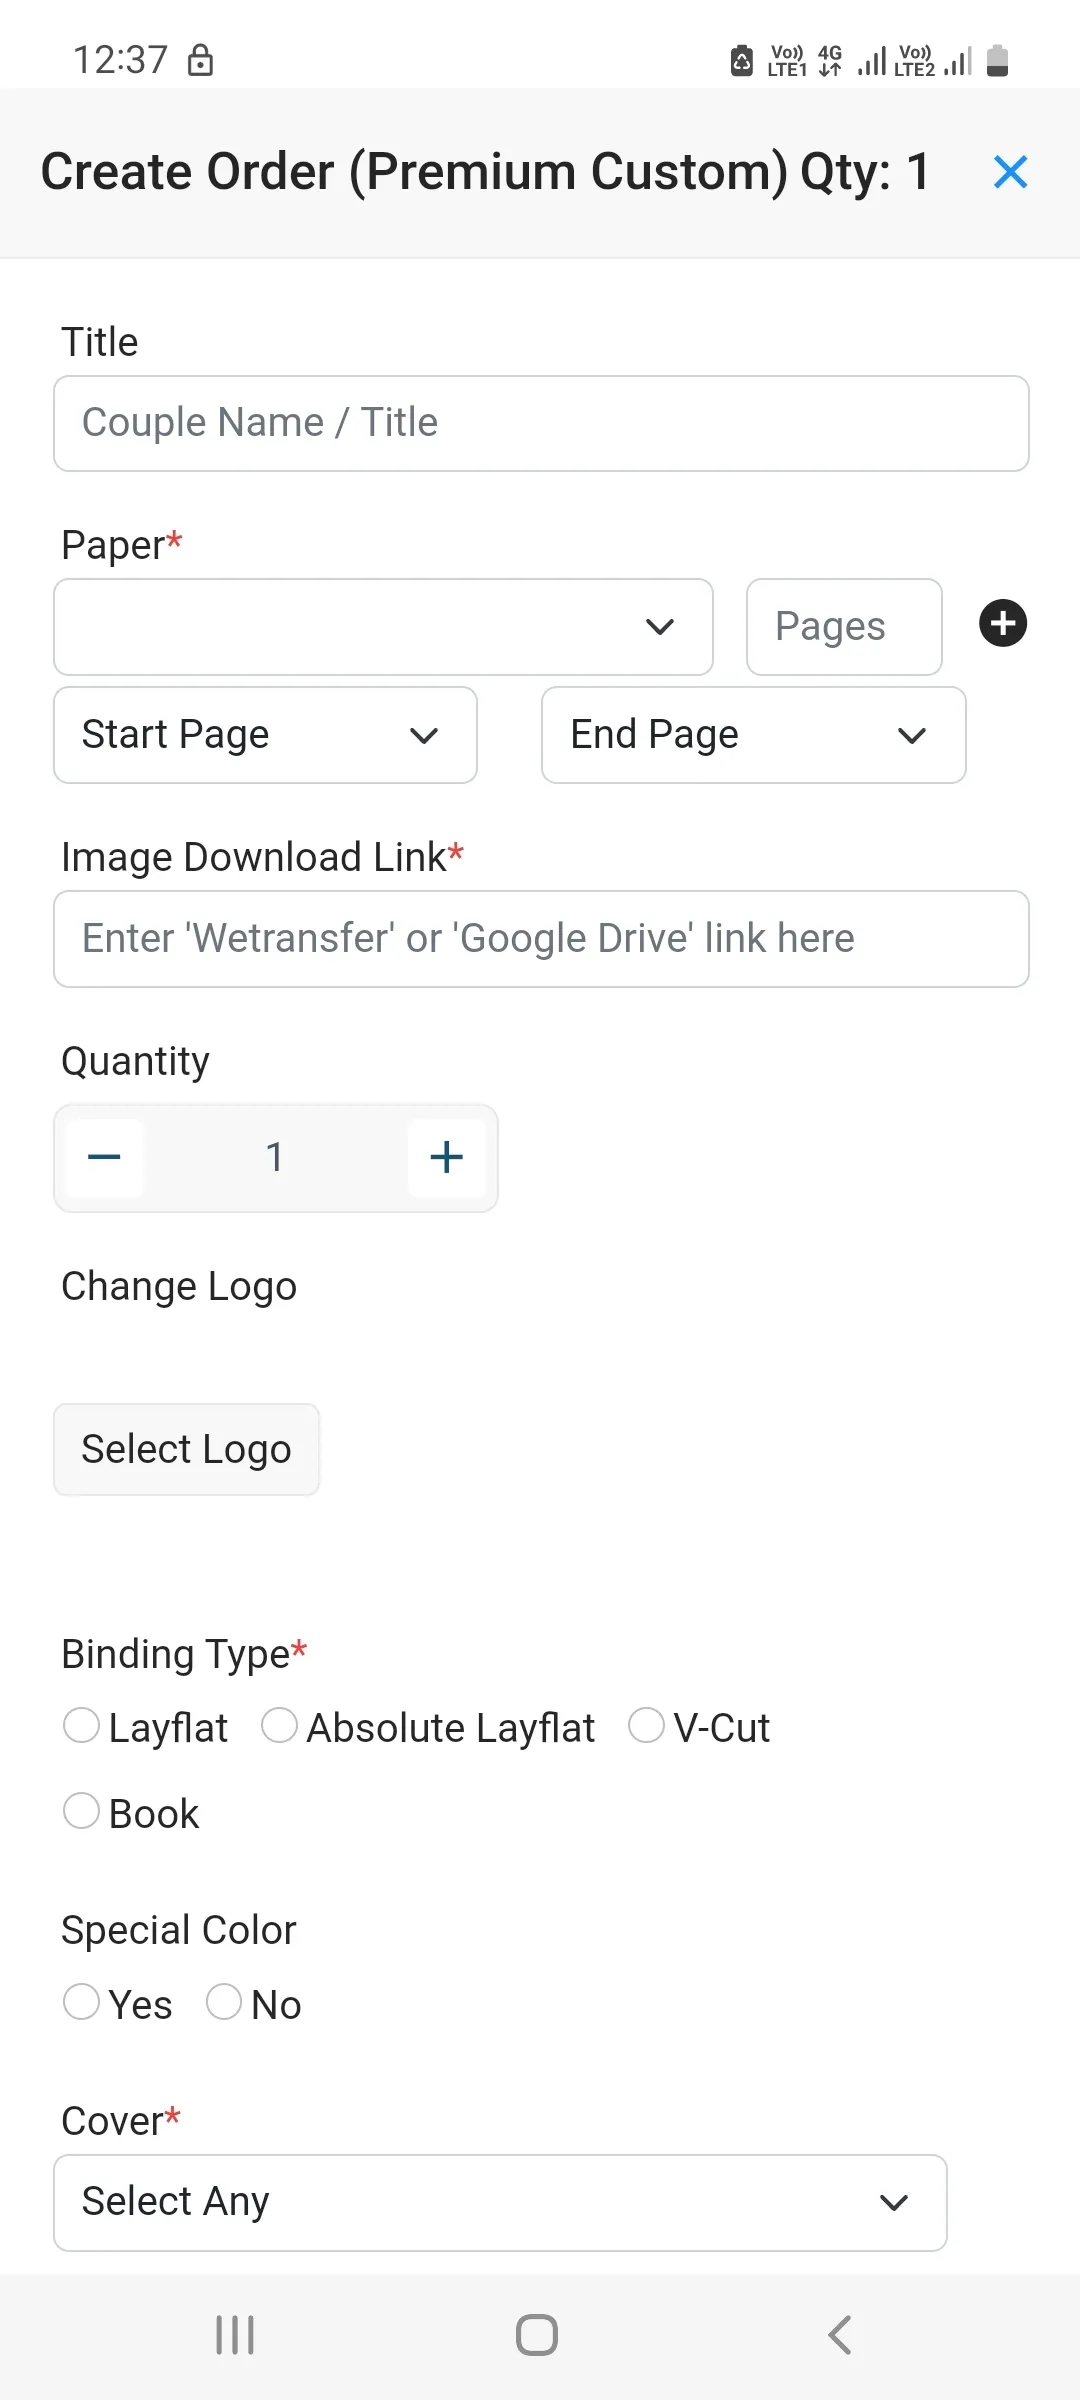Viewport: 1080px width, 2400px height.
Task: Focus the Couple Name / Title field
Action: (x=541, y=424)
